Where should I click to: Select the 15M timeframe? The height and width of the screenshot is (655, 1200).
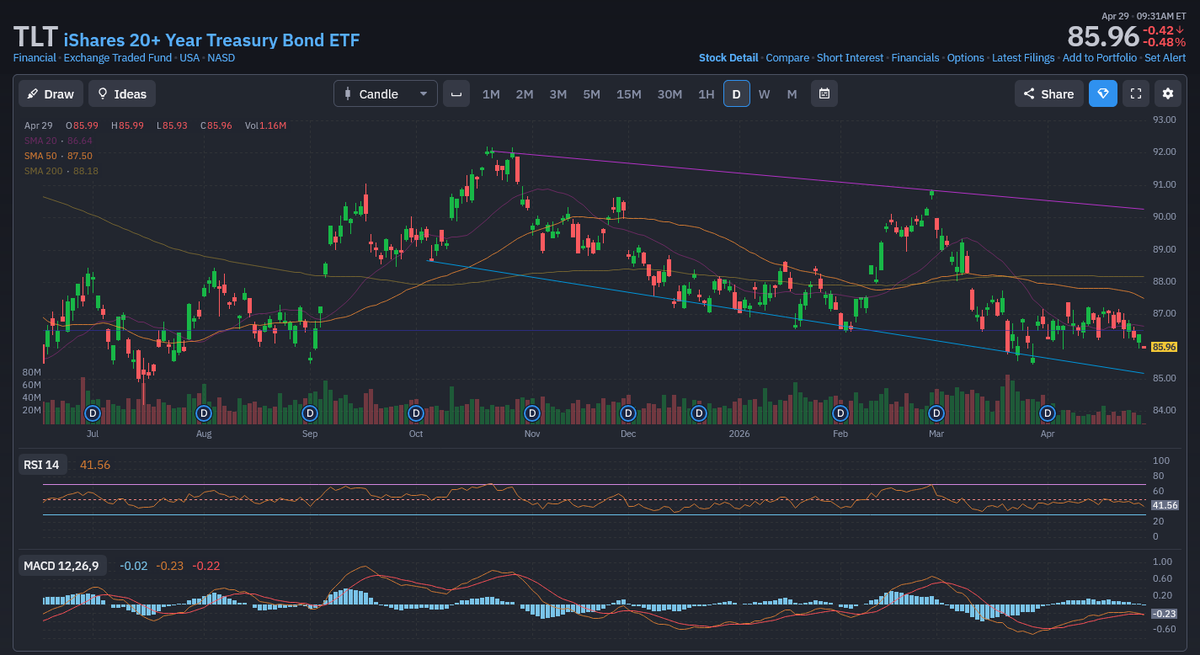(629, 94)
